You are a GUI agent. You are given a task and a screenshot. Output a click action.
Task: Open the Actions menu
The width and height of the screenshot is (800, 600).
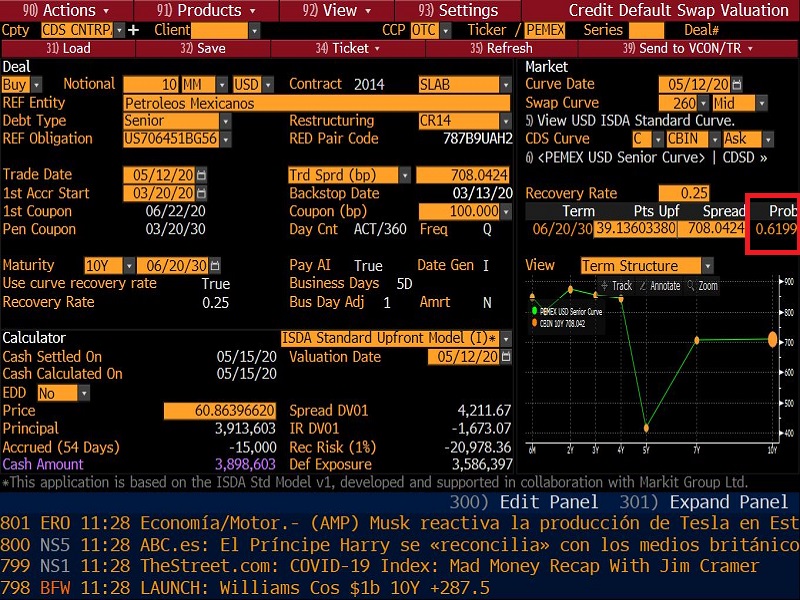pos(62,10)
